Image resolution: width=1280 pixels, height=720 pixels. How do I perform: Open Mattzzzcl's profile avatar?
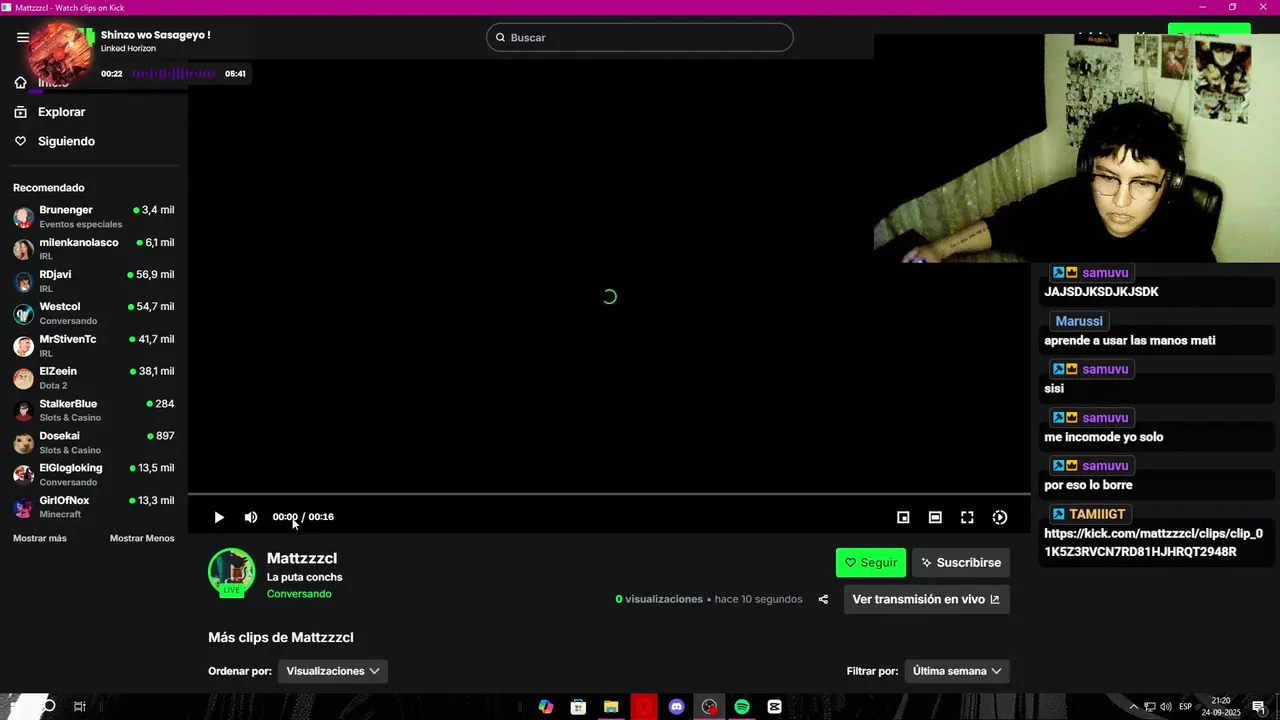pos(231,572)
